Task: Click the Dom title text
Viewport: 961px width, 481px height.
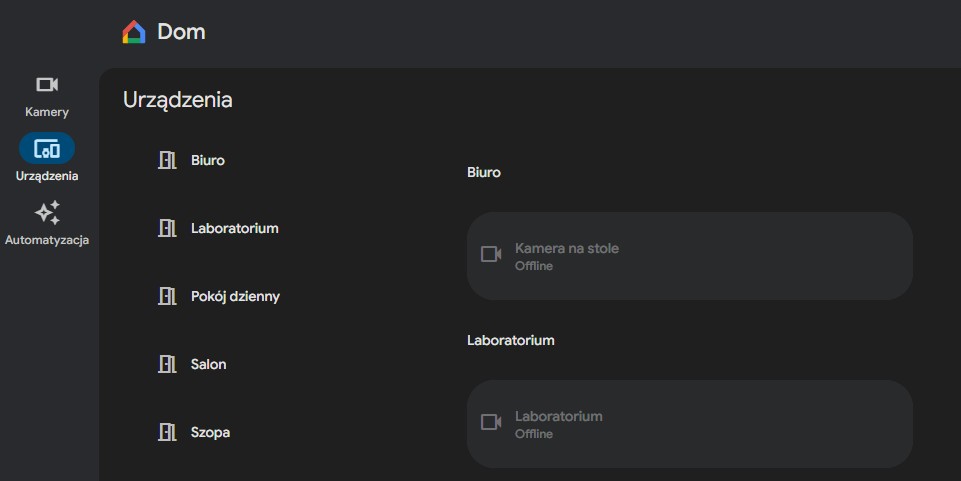Action: [x=181, y=32]
